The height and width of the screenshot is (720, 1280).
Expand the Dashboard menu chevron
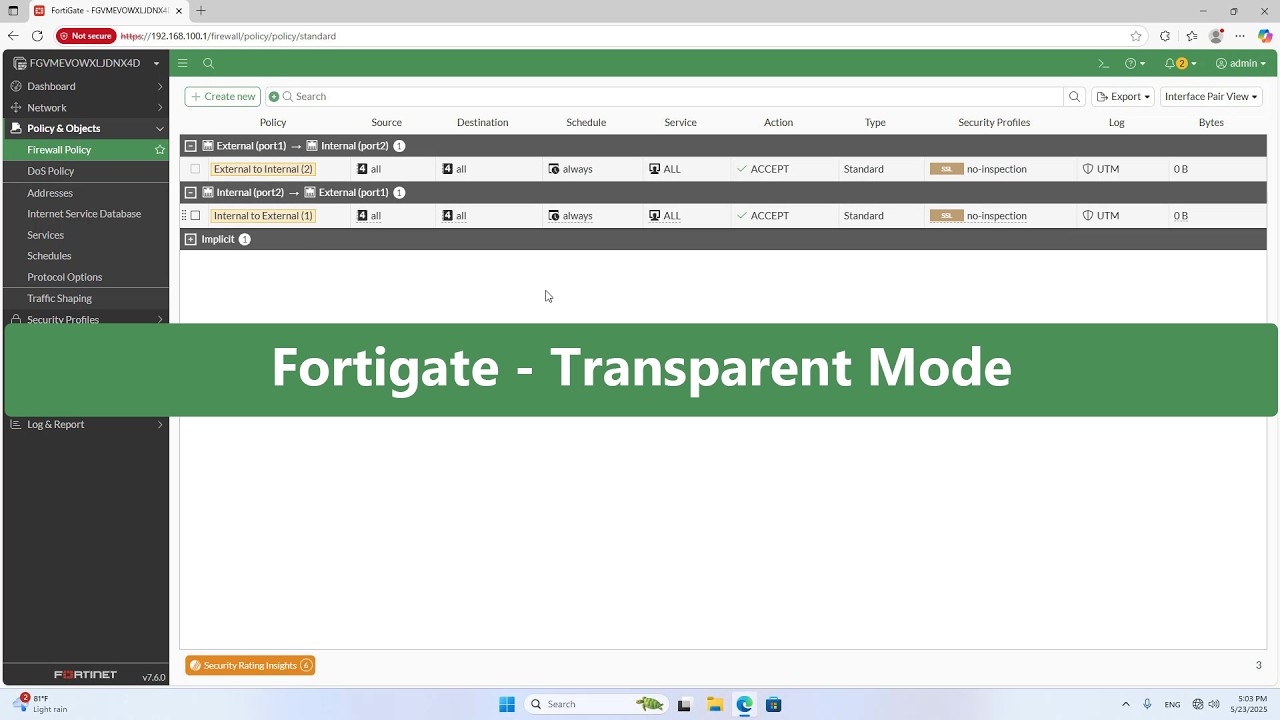(x=160, y=86)
